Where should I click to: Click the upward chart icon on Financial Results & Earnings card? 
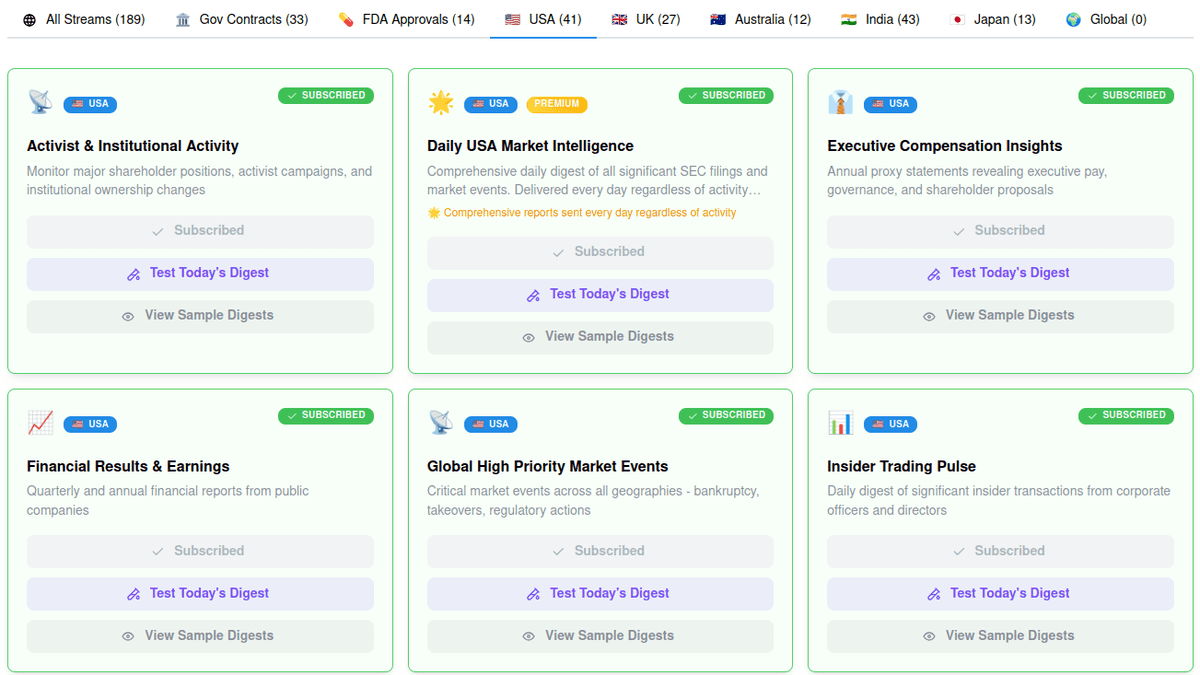pyautogui.click(x=40, y=421)
